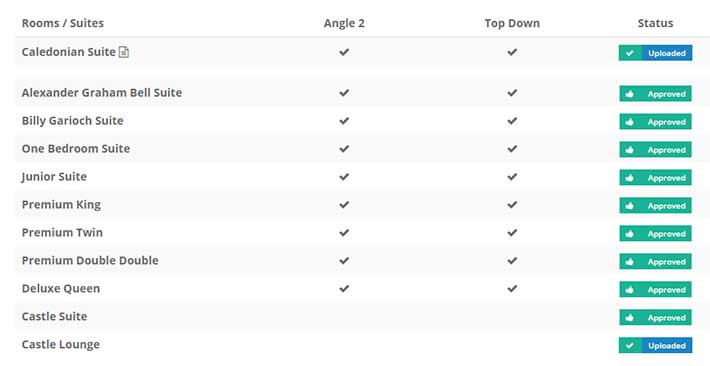Click the Top Down checkmark for Premium Twin
The image size is (710, 366).
[x=512, y=233]
